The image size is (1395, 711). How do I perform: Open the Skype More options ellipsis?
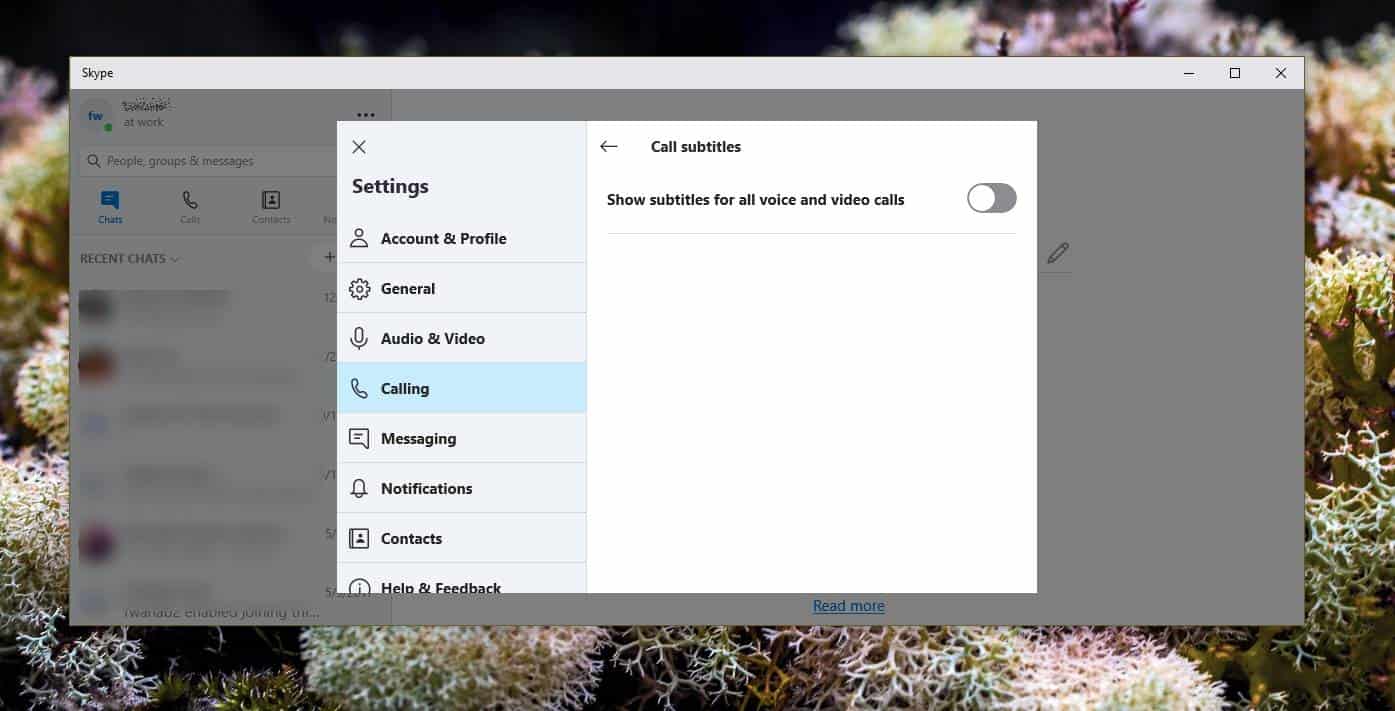tap(366, 115)
